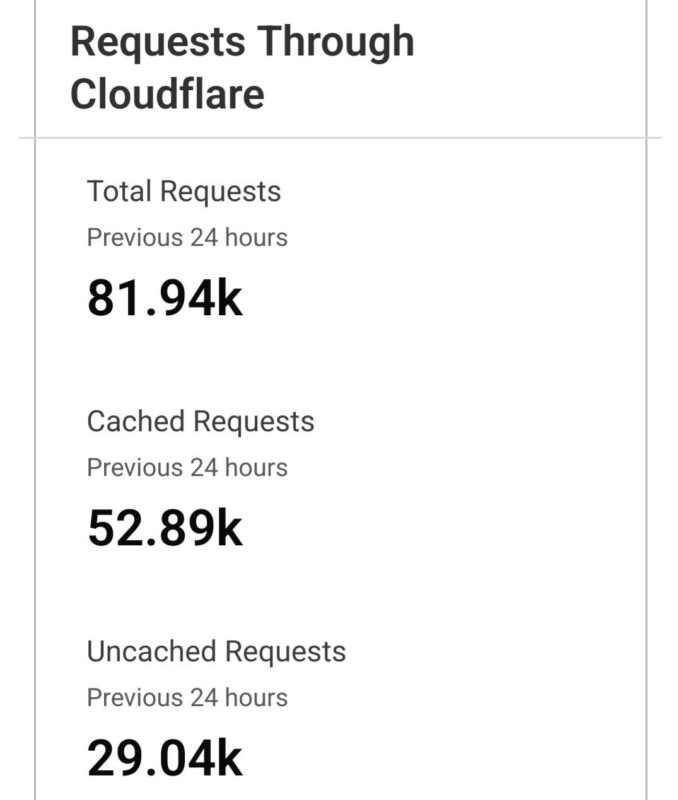Click Previous 24 hours below Cached Requests
The image size is (678, 800).
pyautogui.click(x=187, y=468)
